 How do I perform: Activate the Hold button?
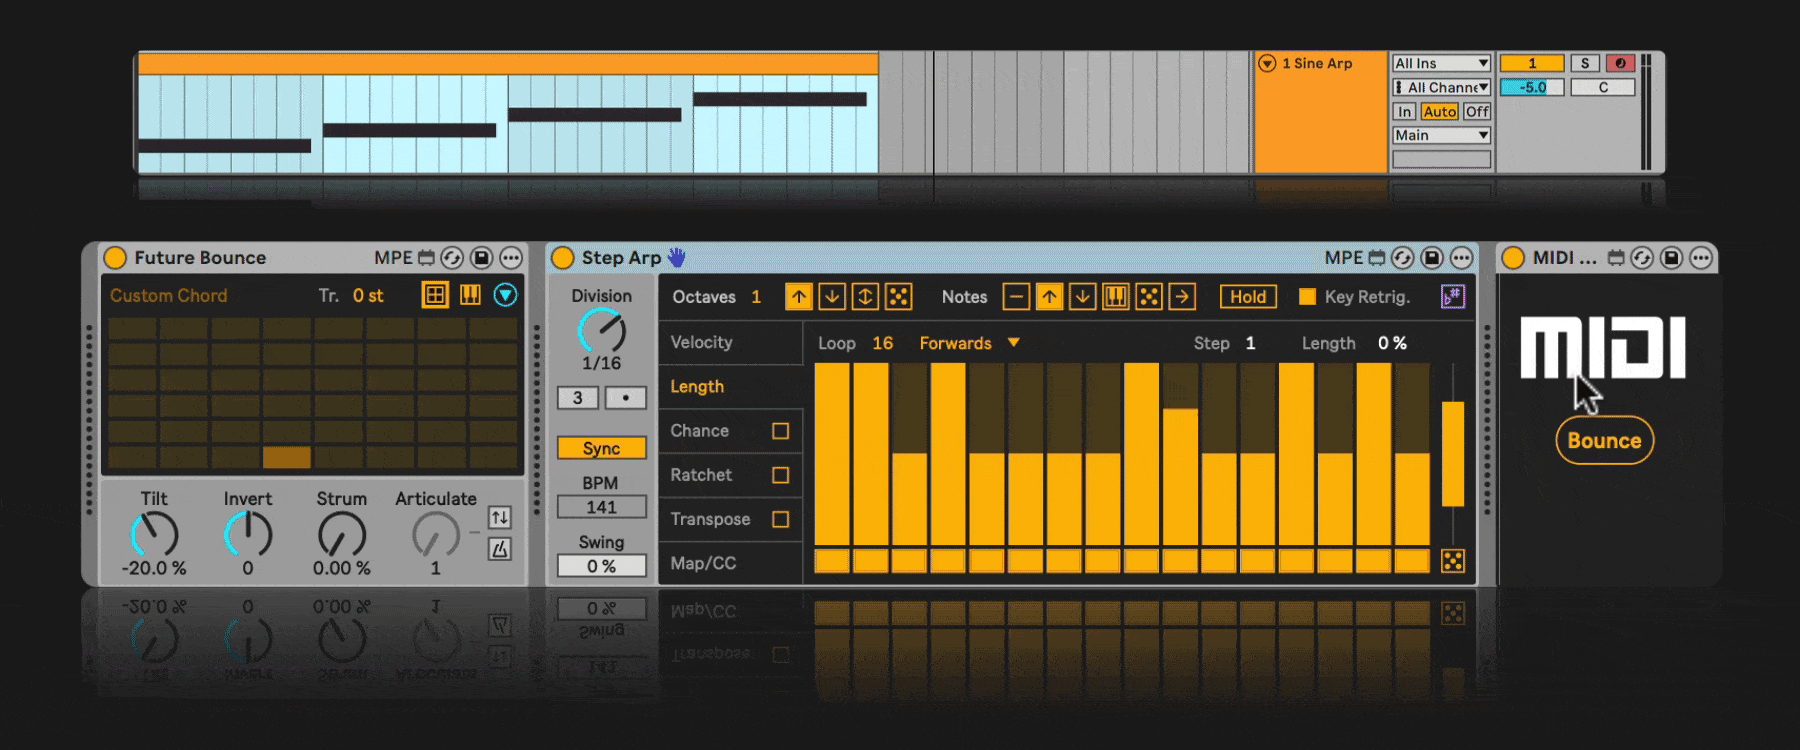1247,297
